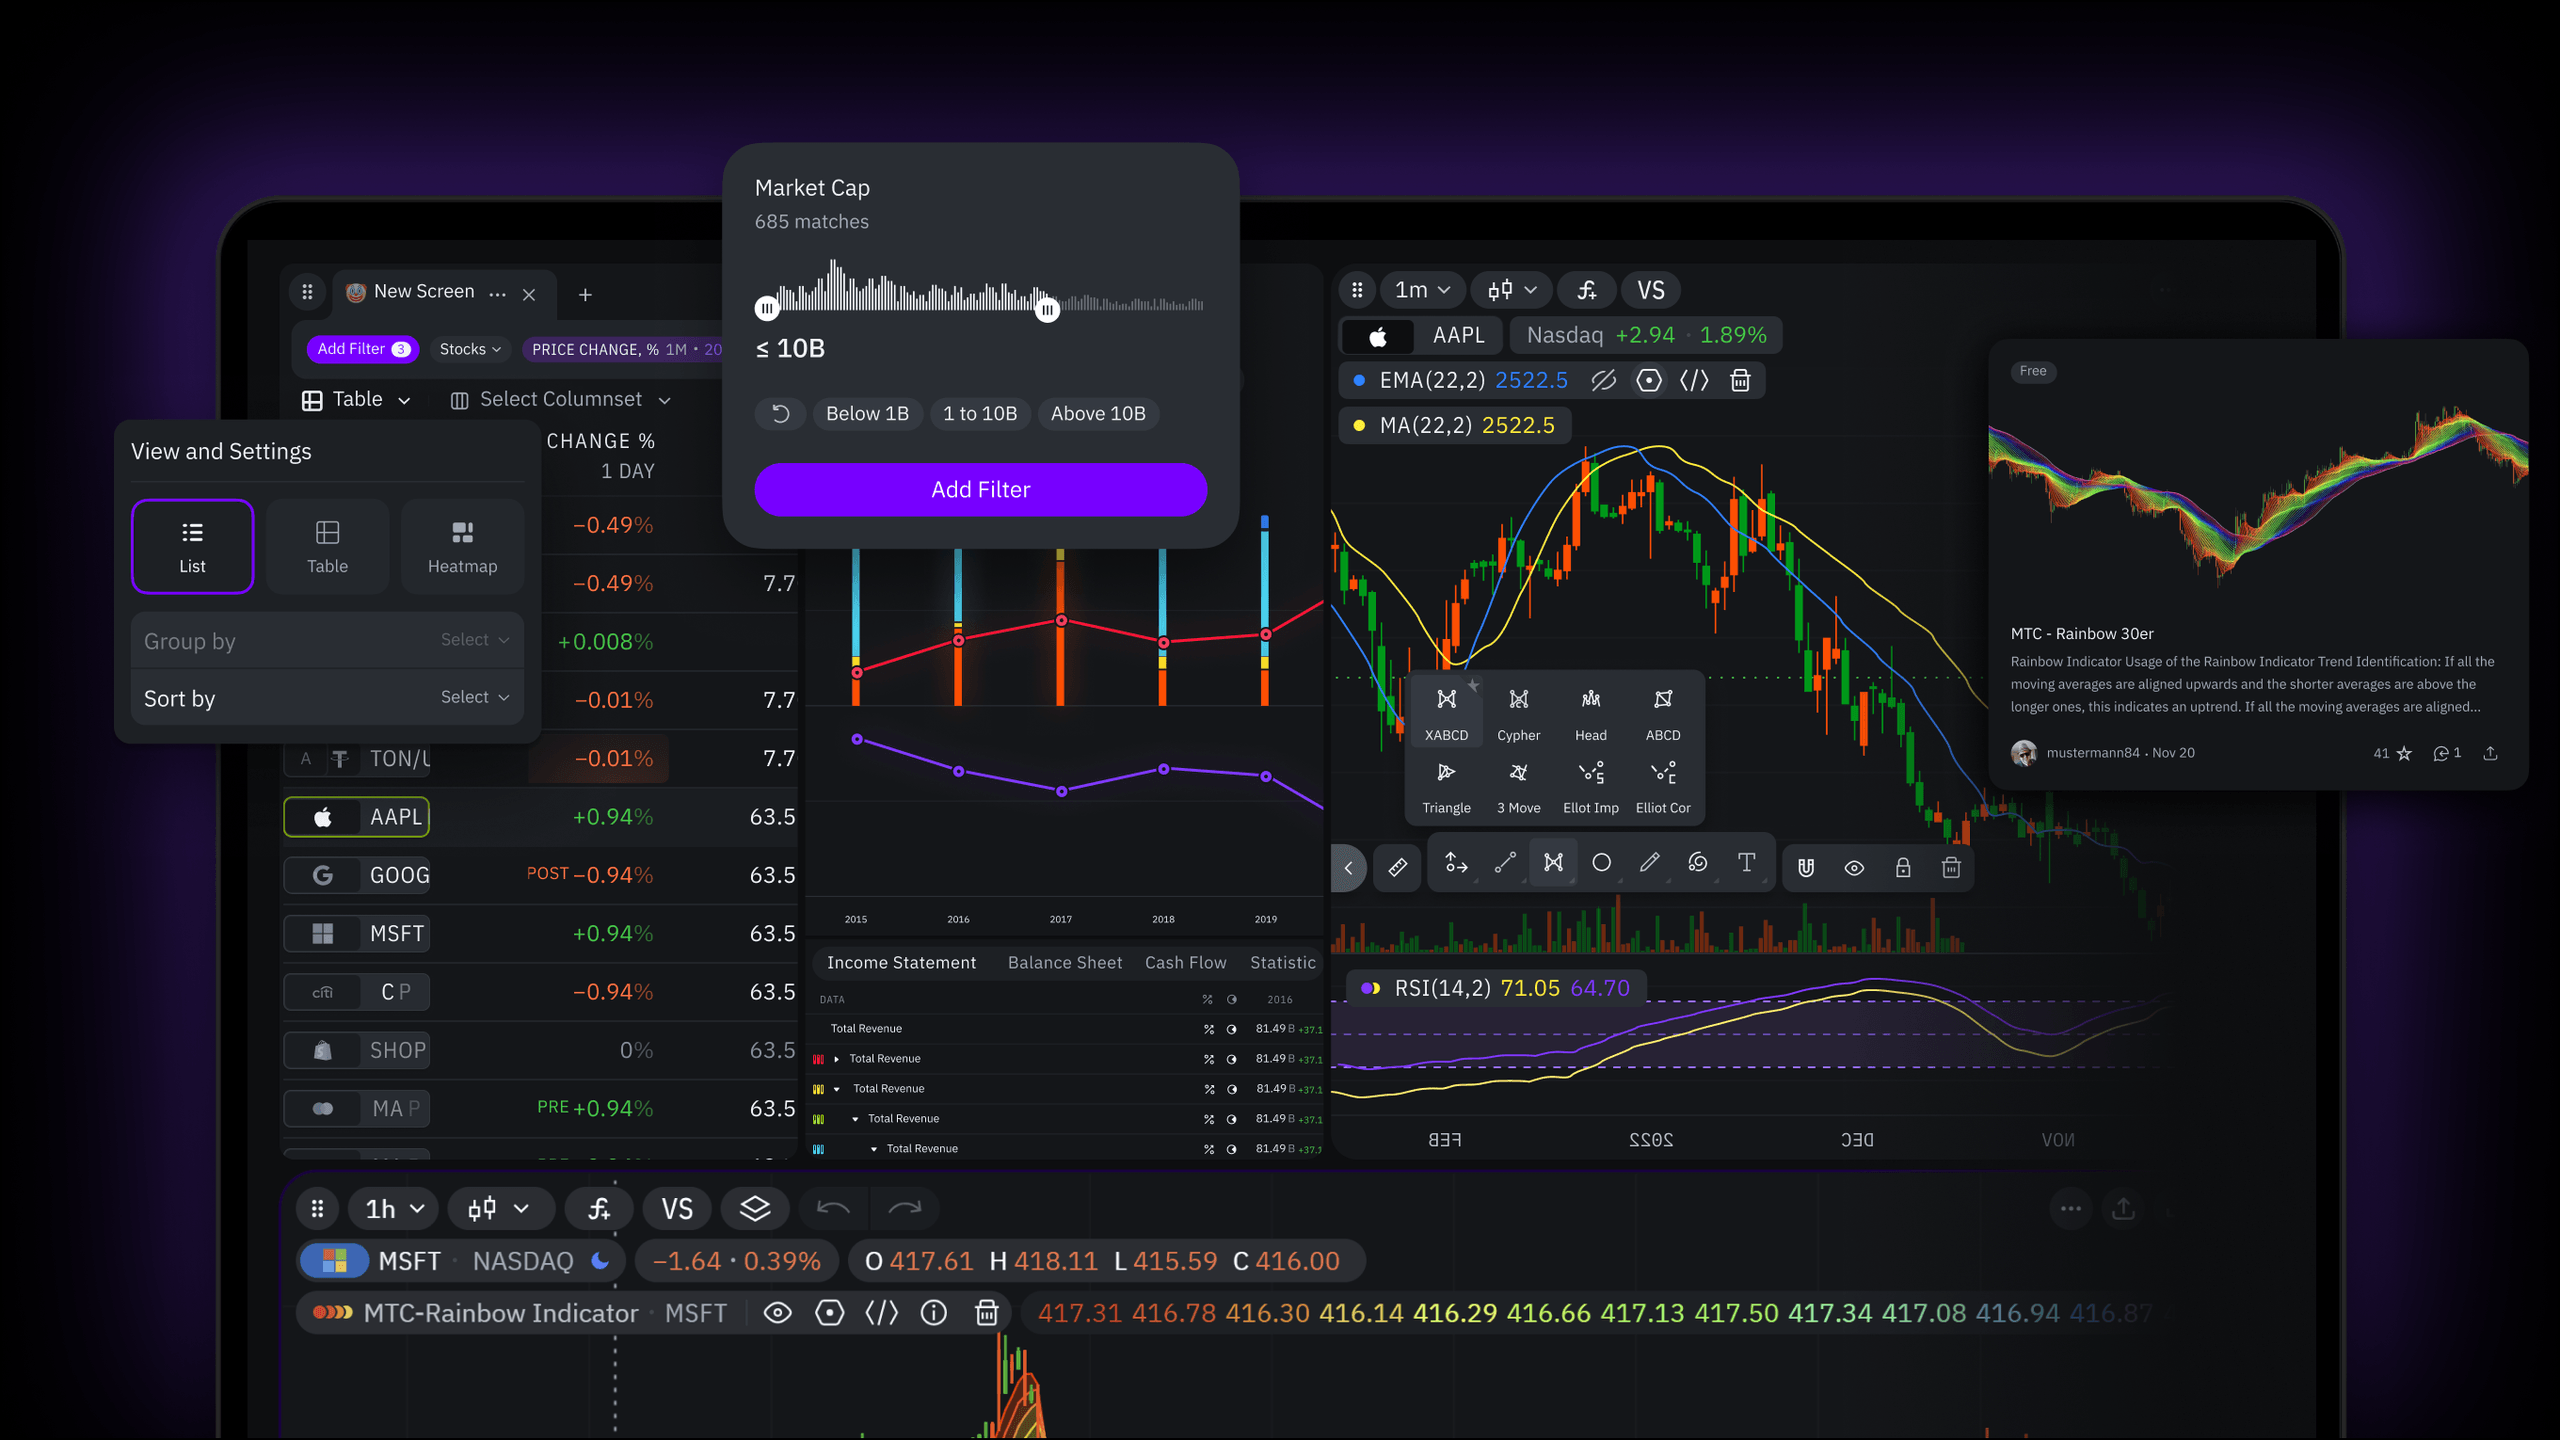Switch view to List
This screenshot has width=2560, height=1440.
click(x=192, y=546)
